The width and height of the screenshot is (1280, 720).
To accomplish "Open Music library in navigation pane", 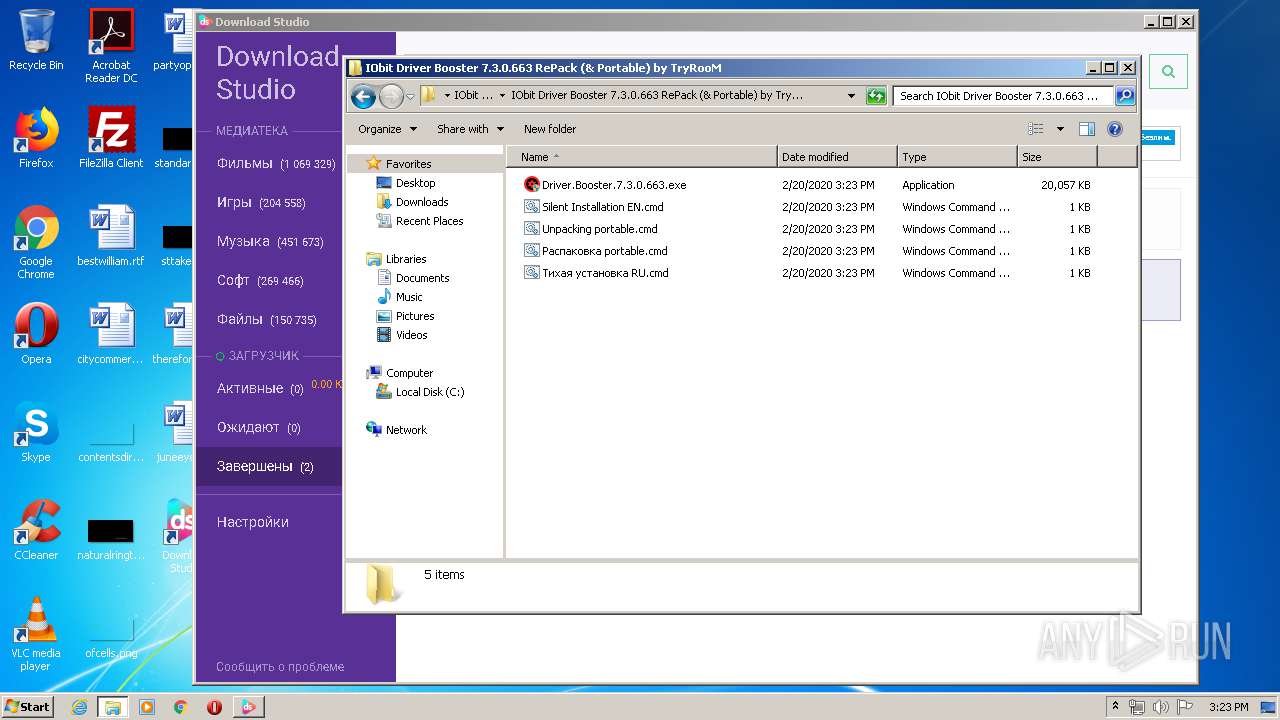I will click(x=409, y=297).
